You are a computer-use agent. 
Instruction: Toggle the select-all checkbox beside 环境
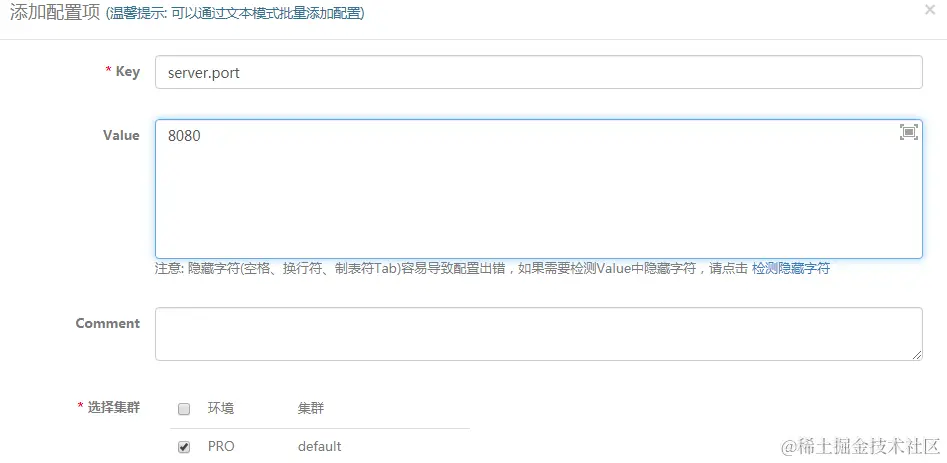pos(184,409)
